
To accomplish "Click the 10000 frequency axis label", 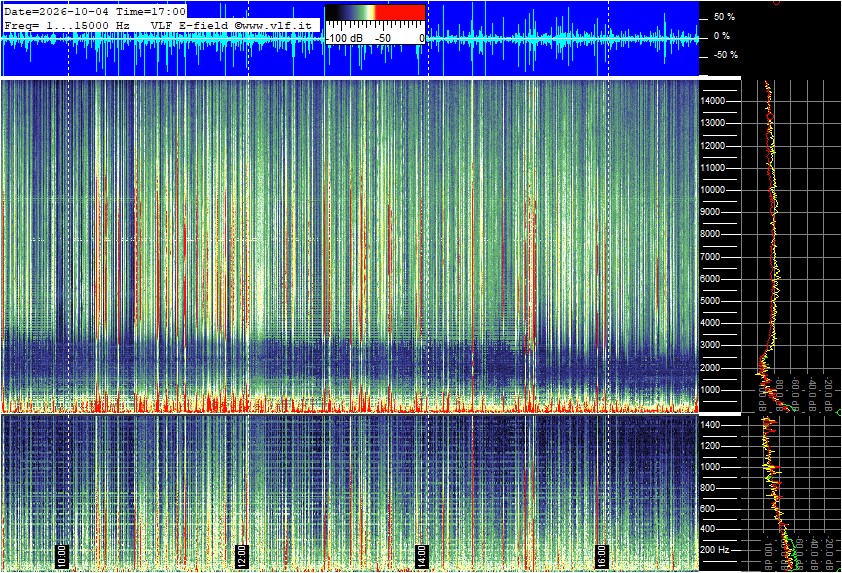I will coord(713,190).
